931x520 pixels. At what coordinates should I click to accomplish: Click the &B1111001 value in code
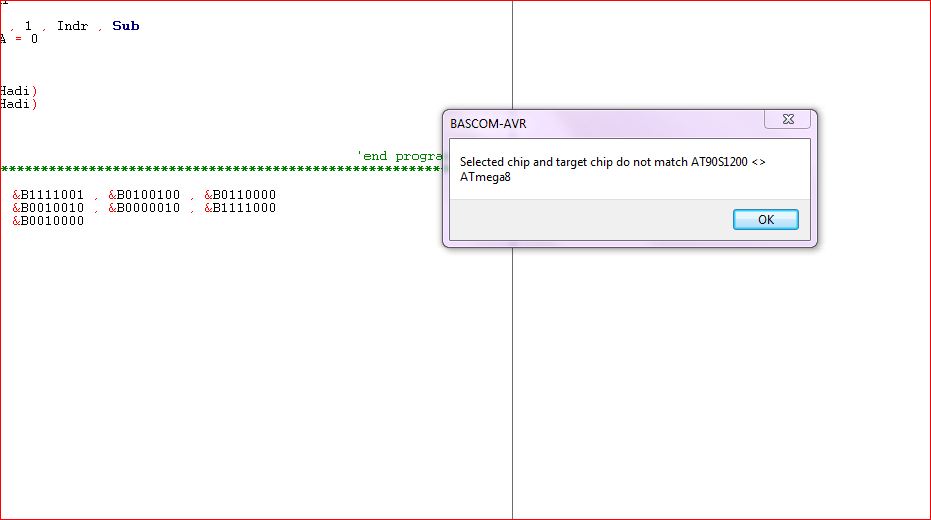[48, 195]
